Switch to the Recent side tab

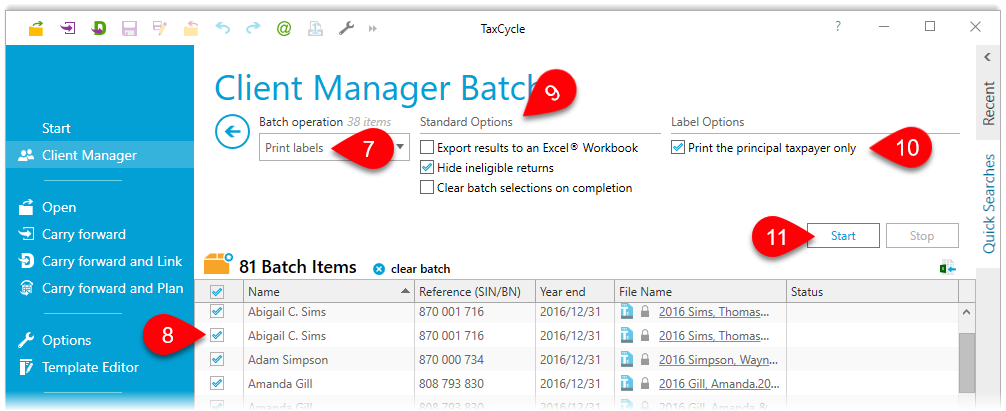pyautogui.click(x=989, y=104)
